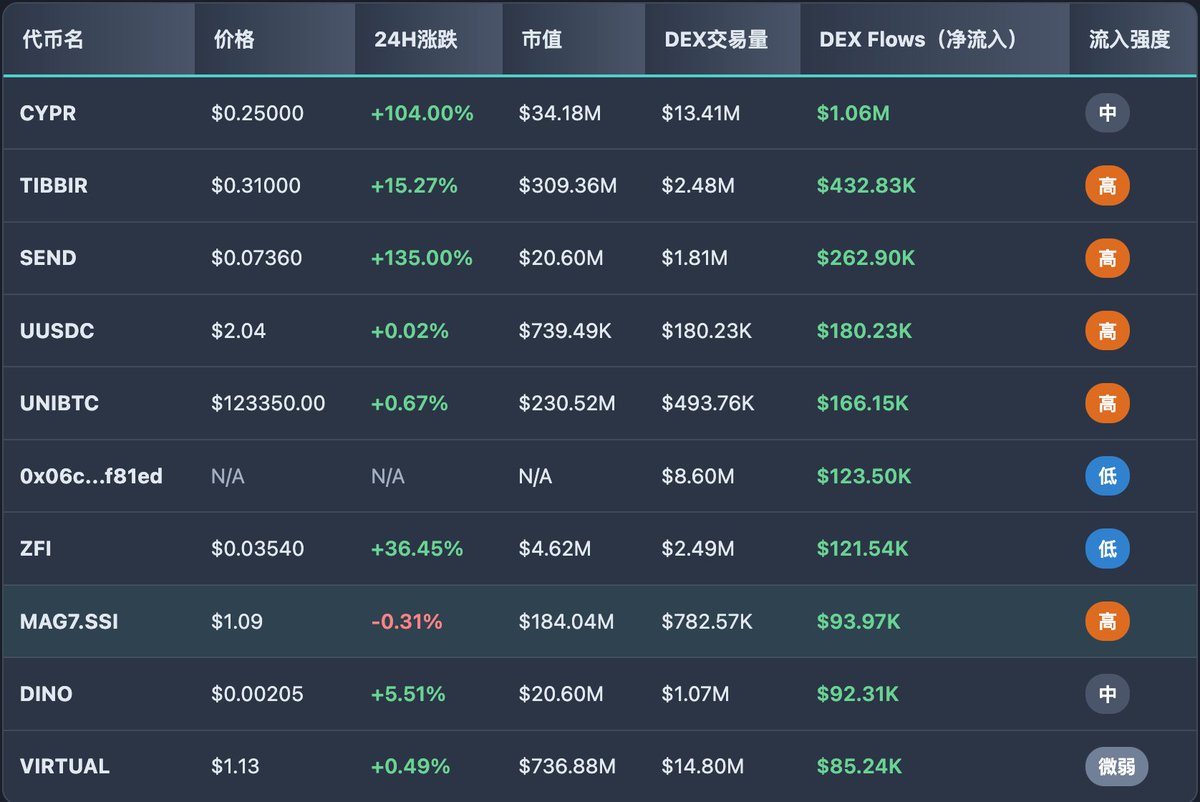Open the SEND token name
The width and height of the screenshot is (1200, 802).
click(x=48, y=258)
